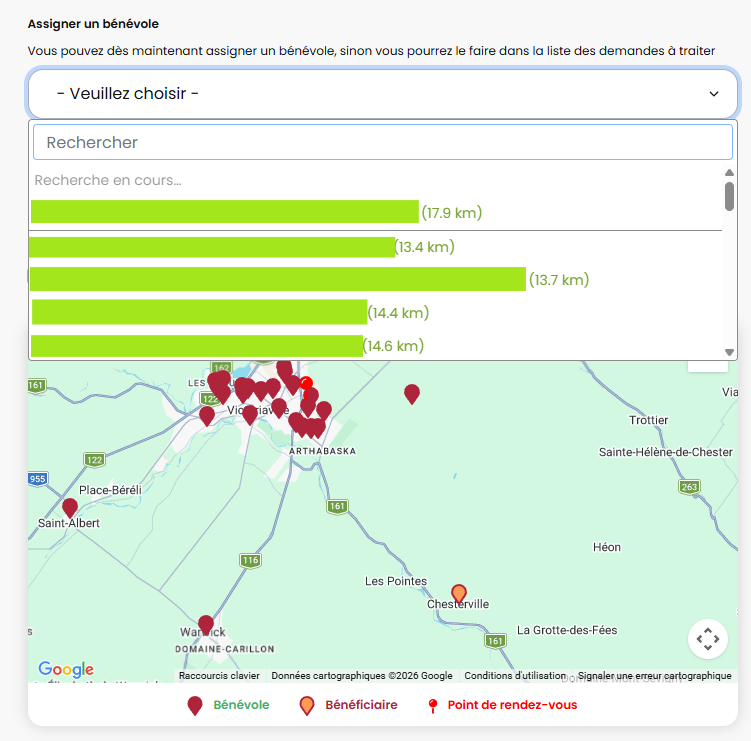Viewport: 751px width, 741px height.
Task: Open the "Raccourcis clavier" map link
Action: tap(219, 676)
